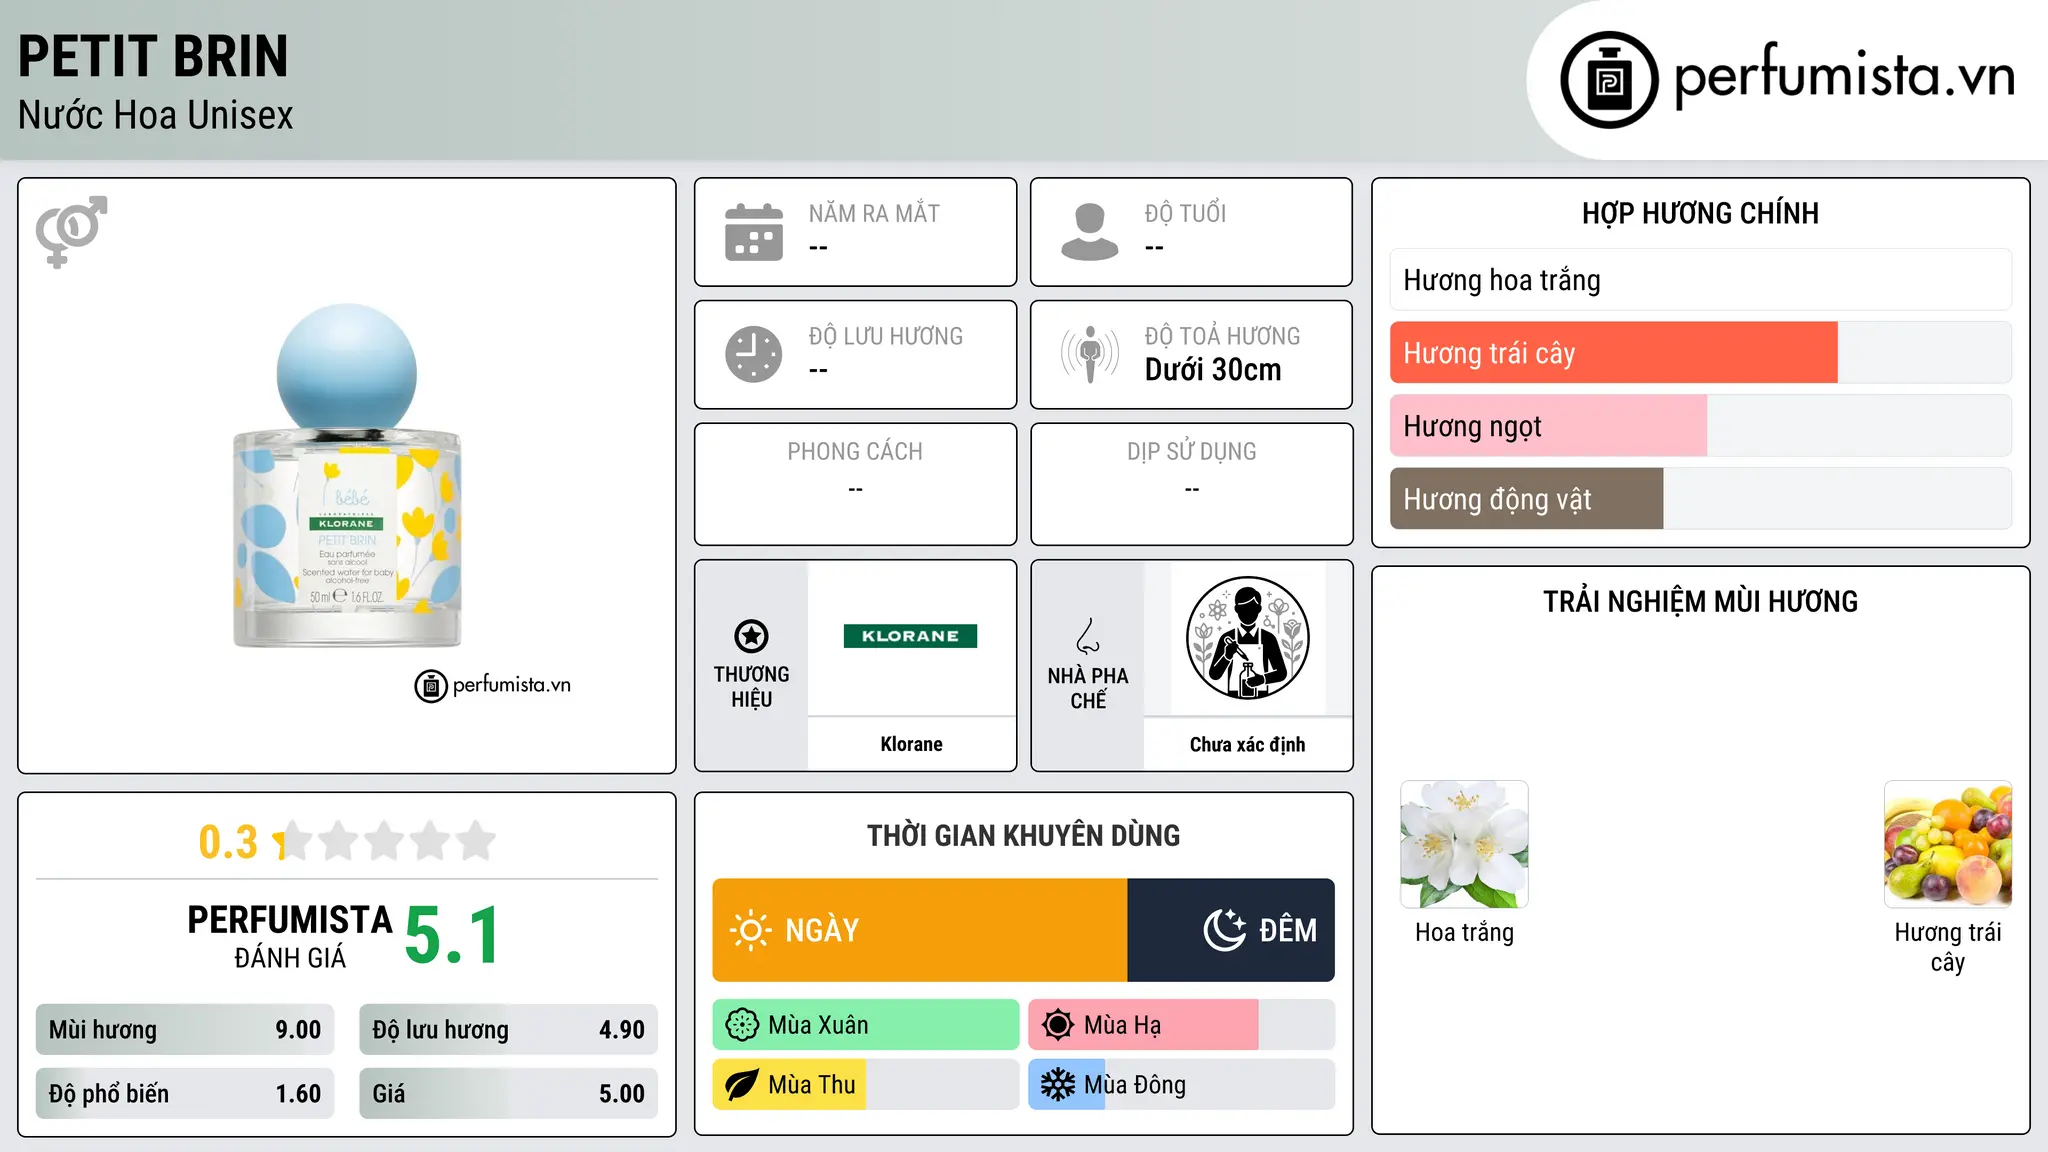Click the moon icon beside Đêm
This screenshot has height=1152, width=2048.
(1225, 930)
